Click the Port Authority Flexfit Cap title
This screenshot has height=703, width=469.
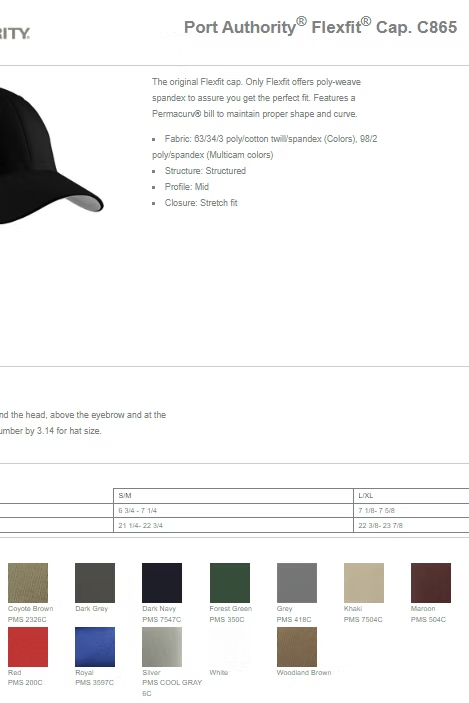point(321,27)
